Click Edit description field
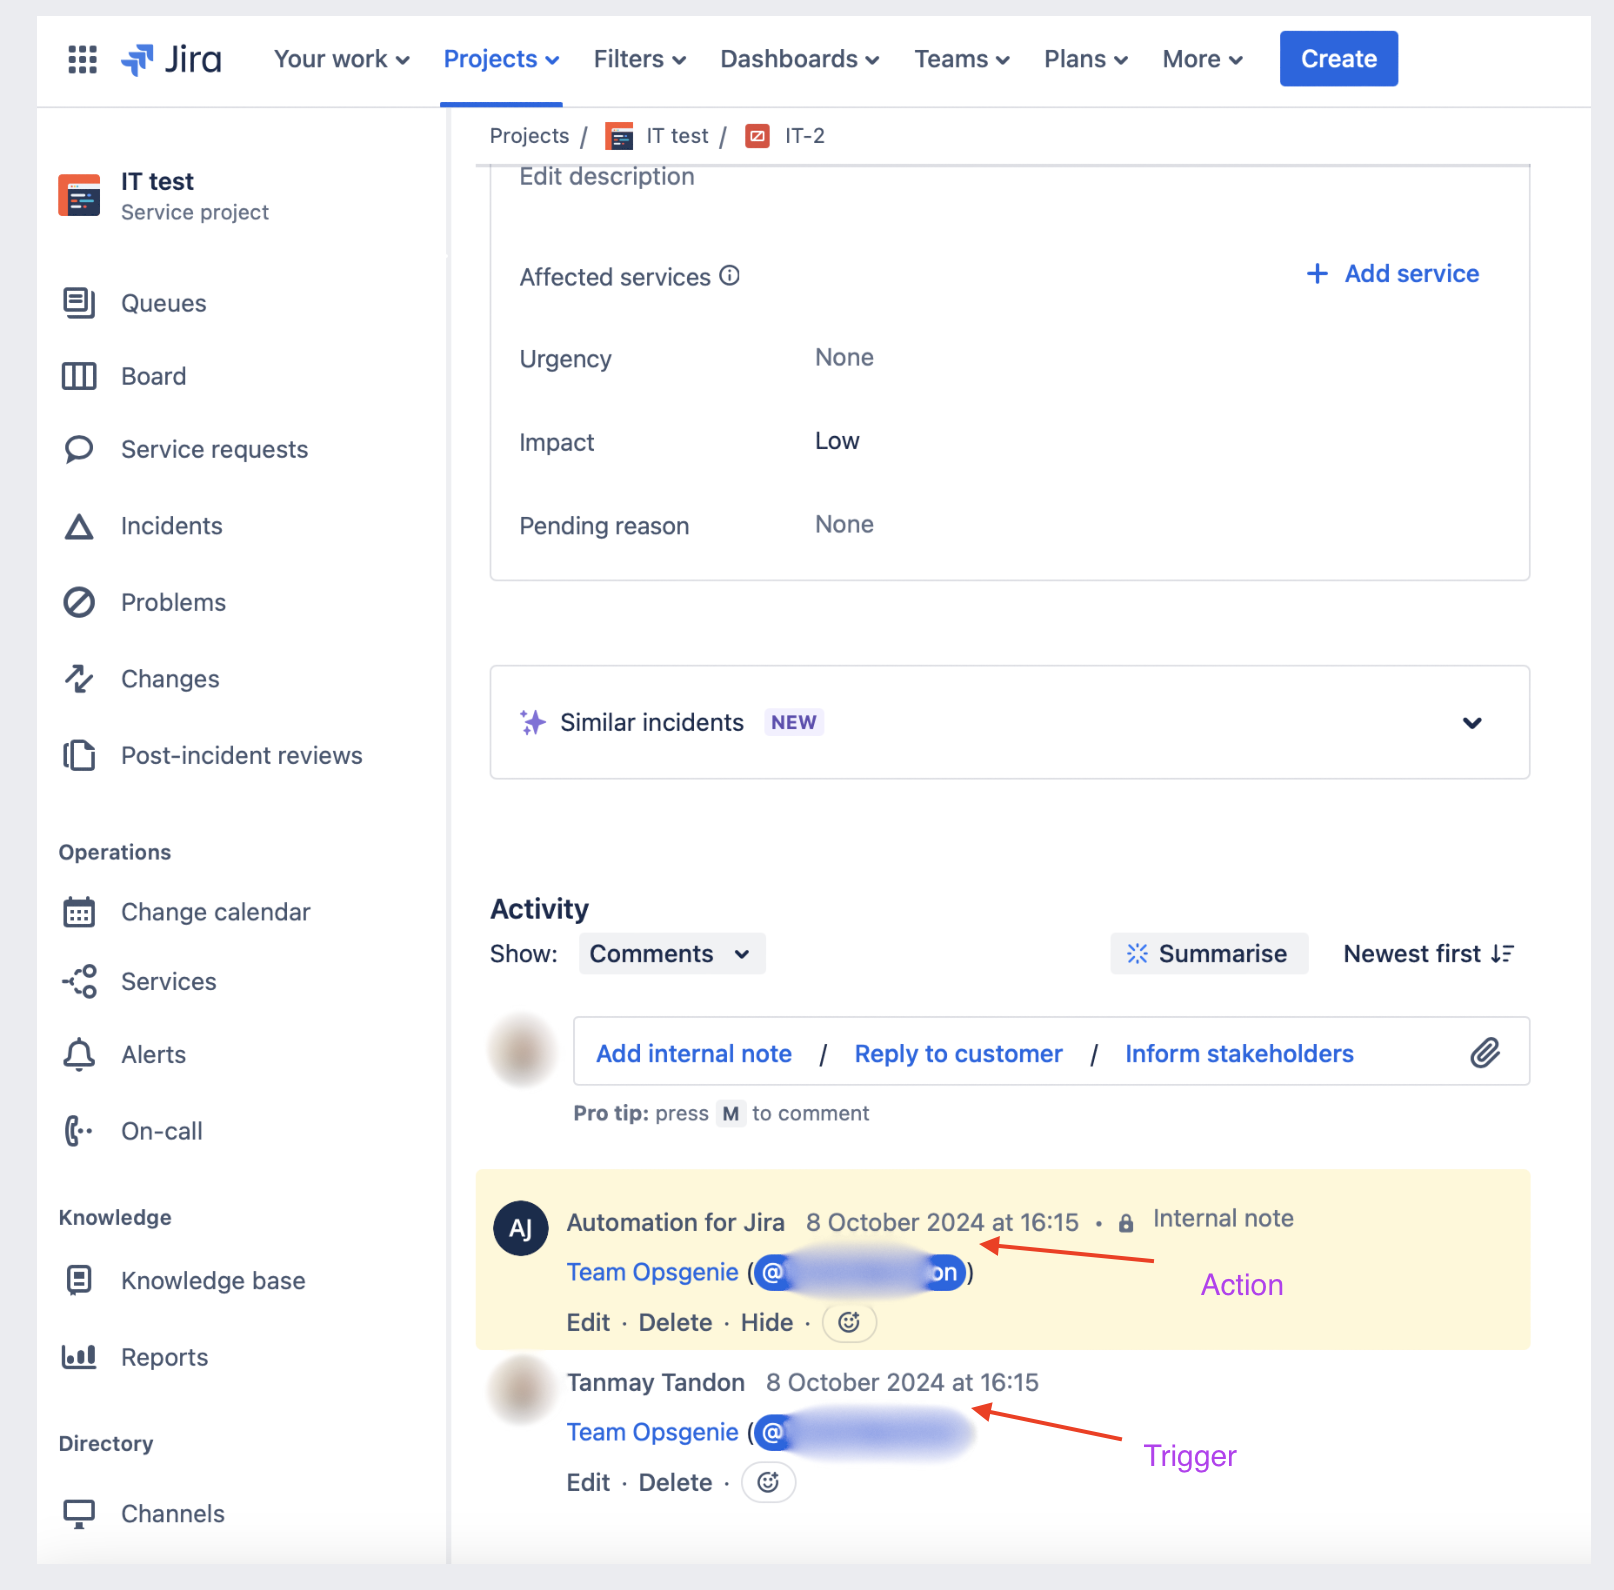1614x1590 pixels. [x=607, y=176]
